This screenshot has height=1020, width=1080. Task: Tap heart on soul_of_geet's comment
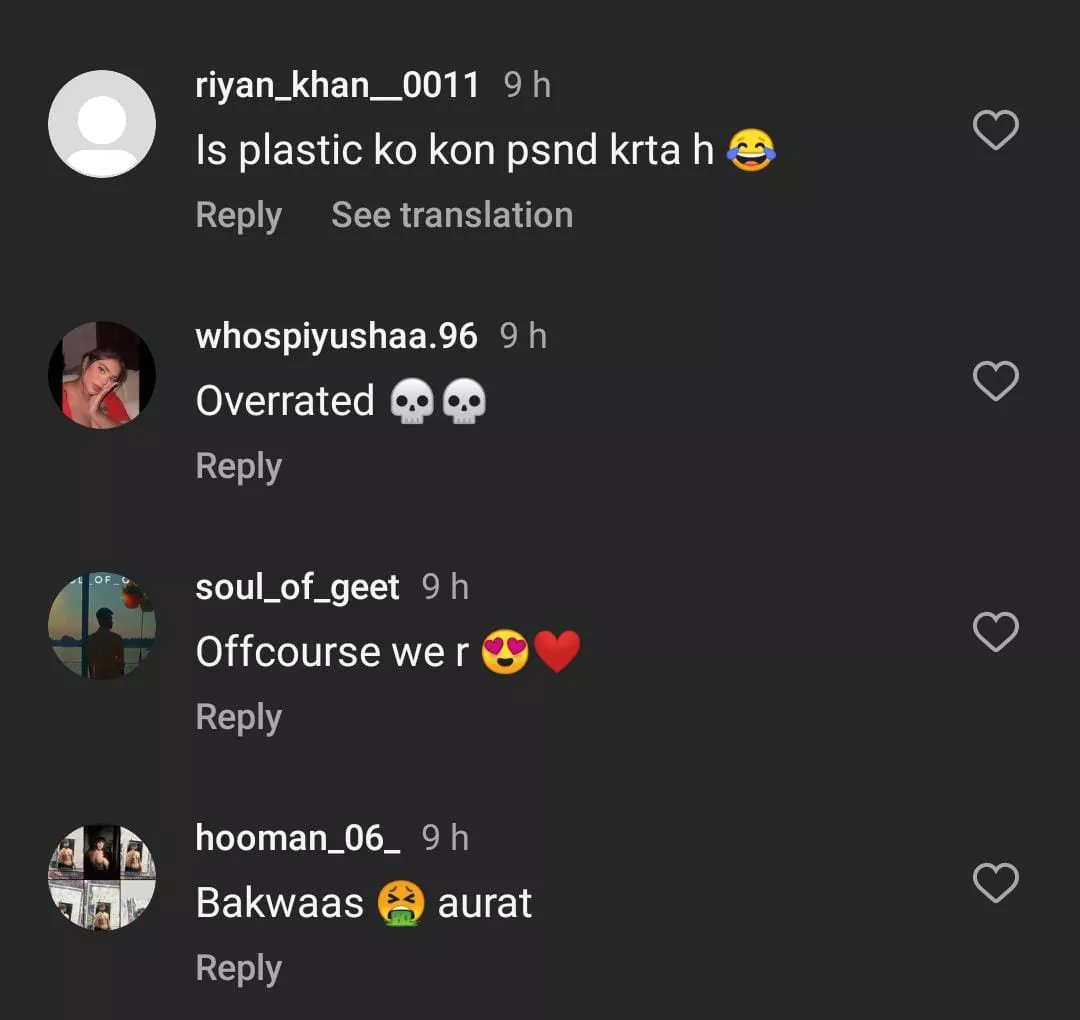click(x=995, y=633)
